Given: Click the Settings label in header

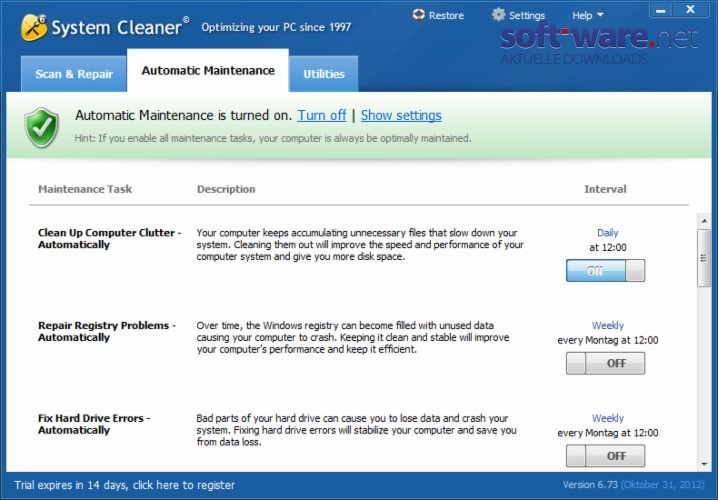Looking at the screenshot, I should point(527,16).
